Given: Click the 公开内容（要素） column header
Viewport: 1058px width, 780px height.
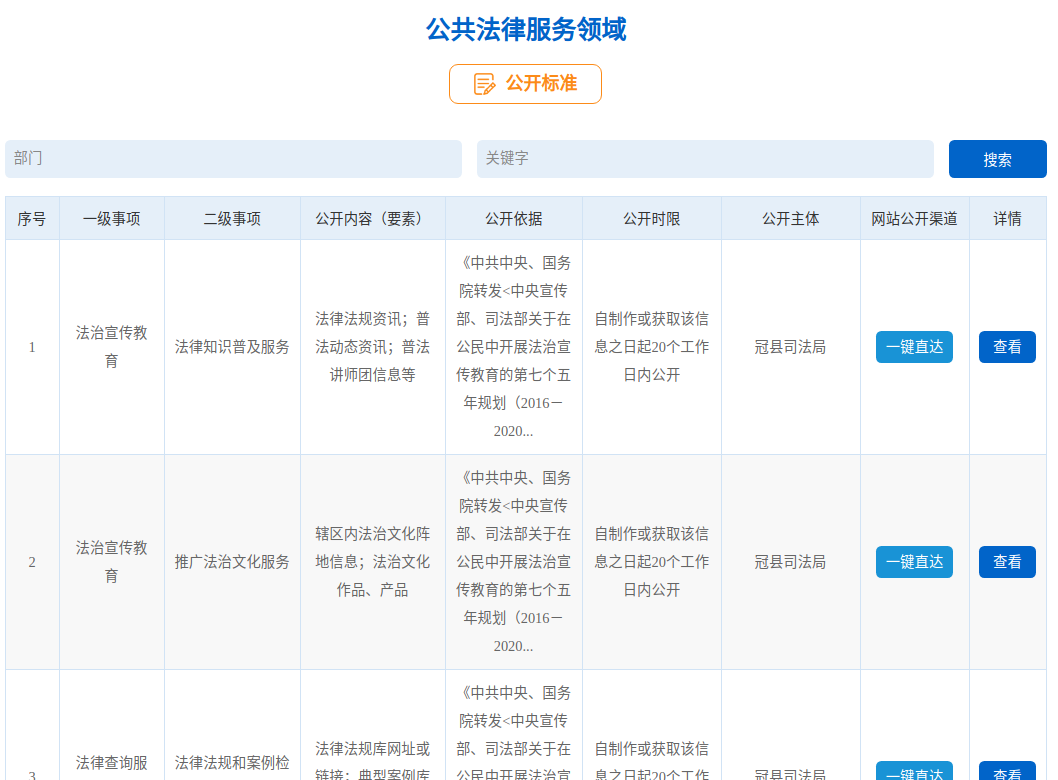Looking at the screenshot, I should click(x=372, y=219).
